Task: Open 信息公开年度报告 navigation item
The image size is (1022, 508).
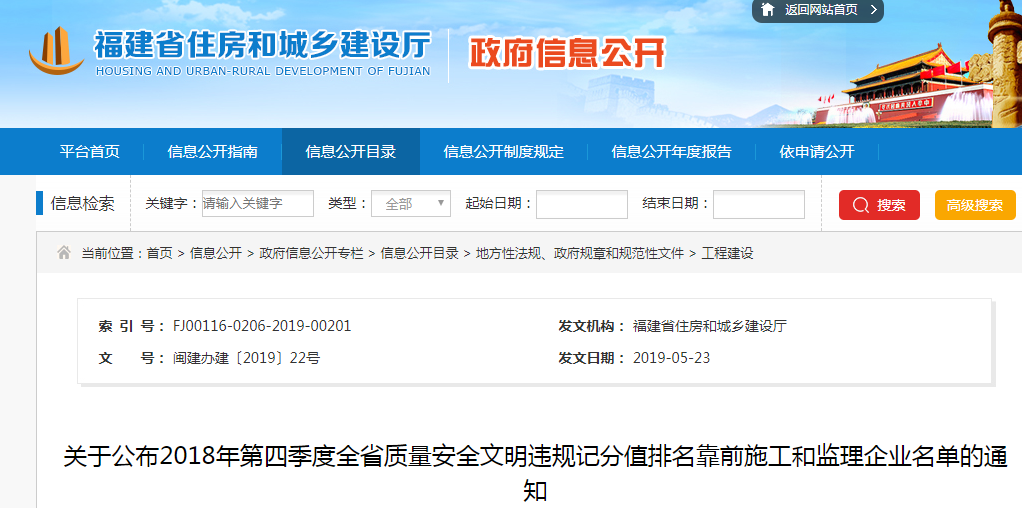Action: point(671,152)
